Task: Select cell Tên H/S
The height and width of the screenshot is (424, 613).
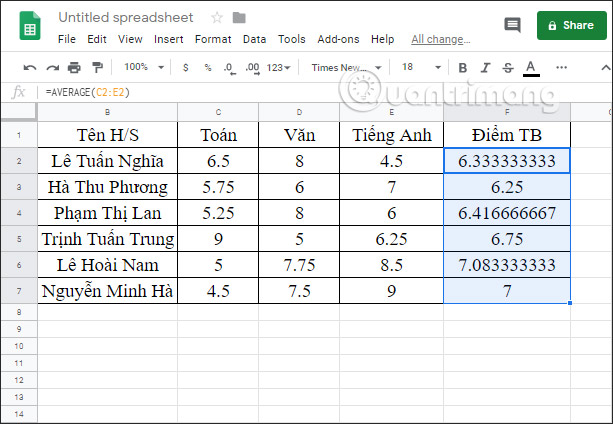Action: [x=108, y=135]
